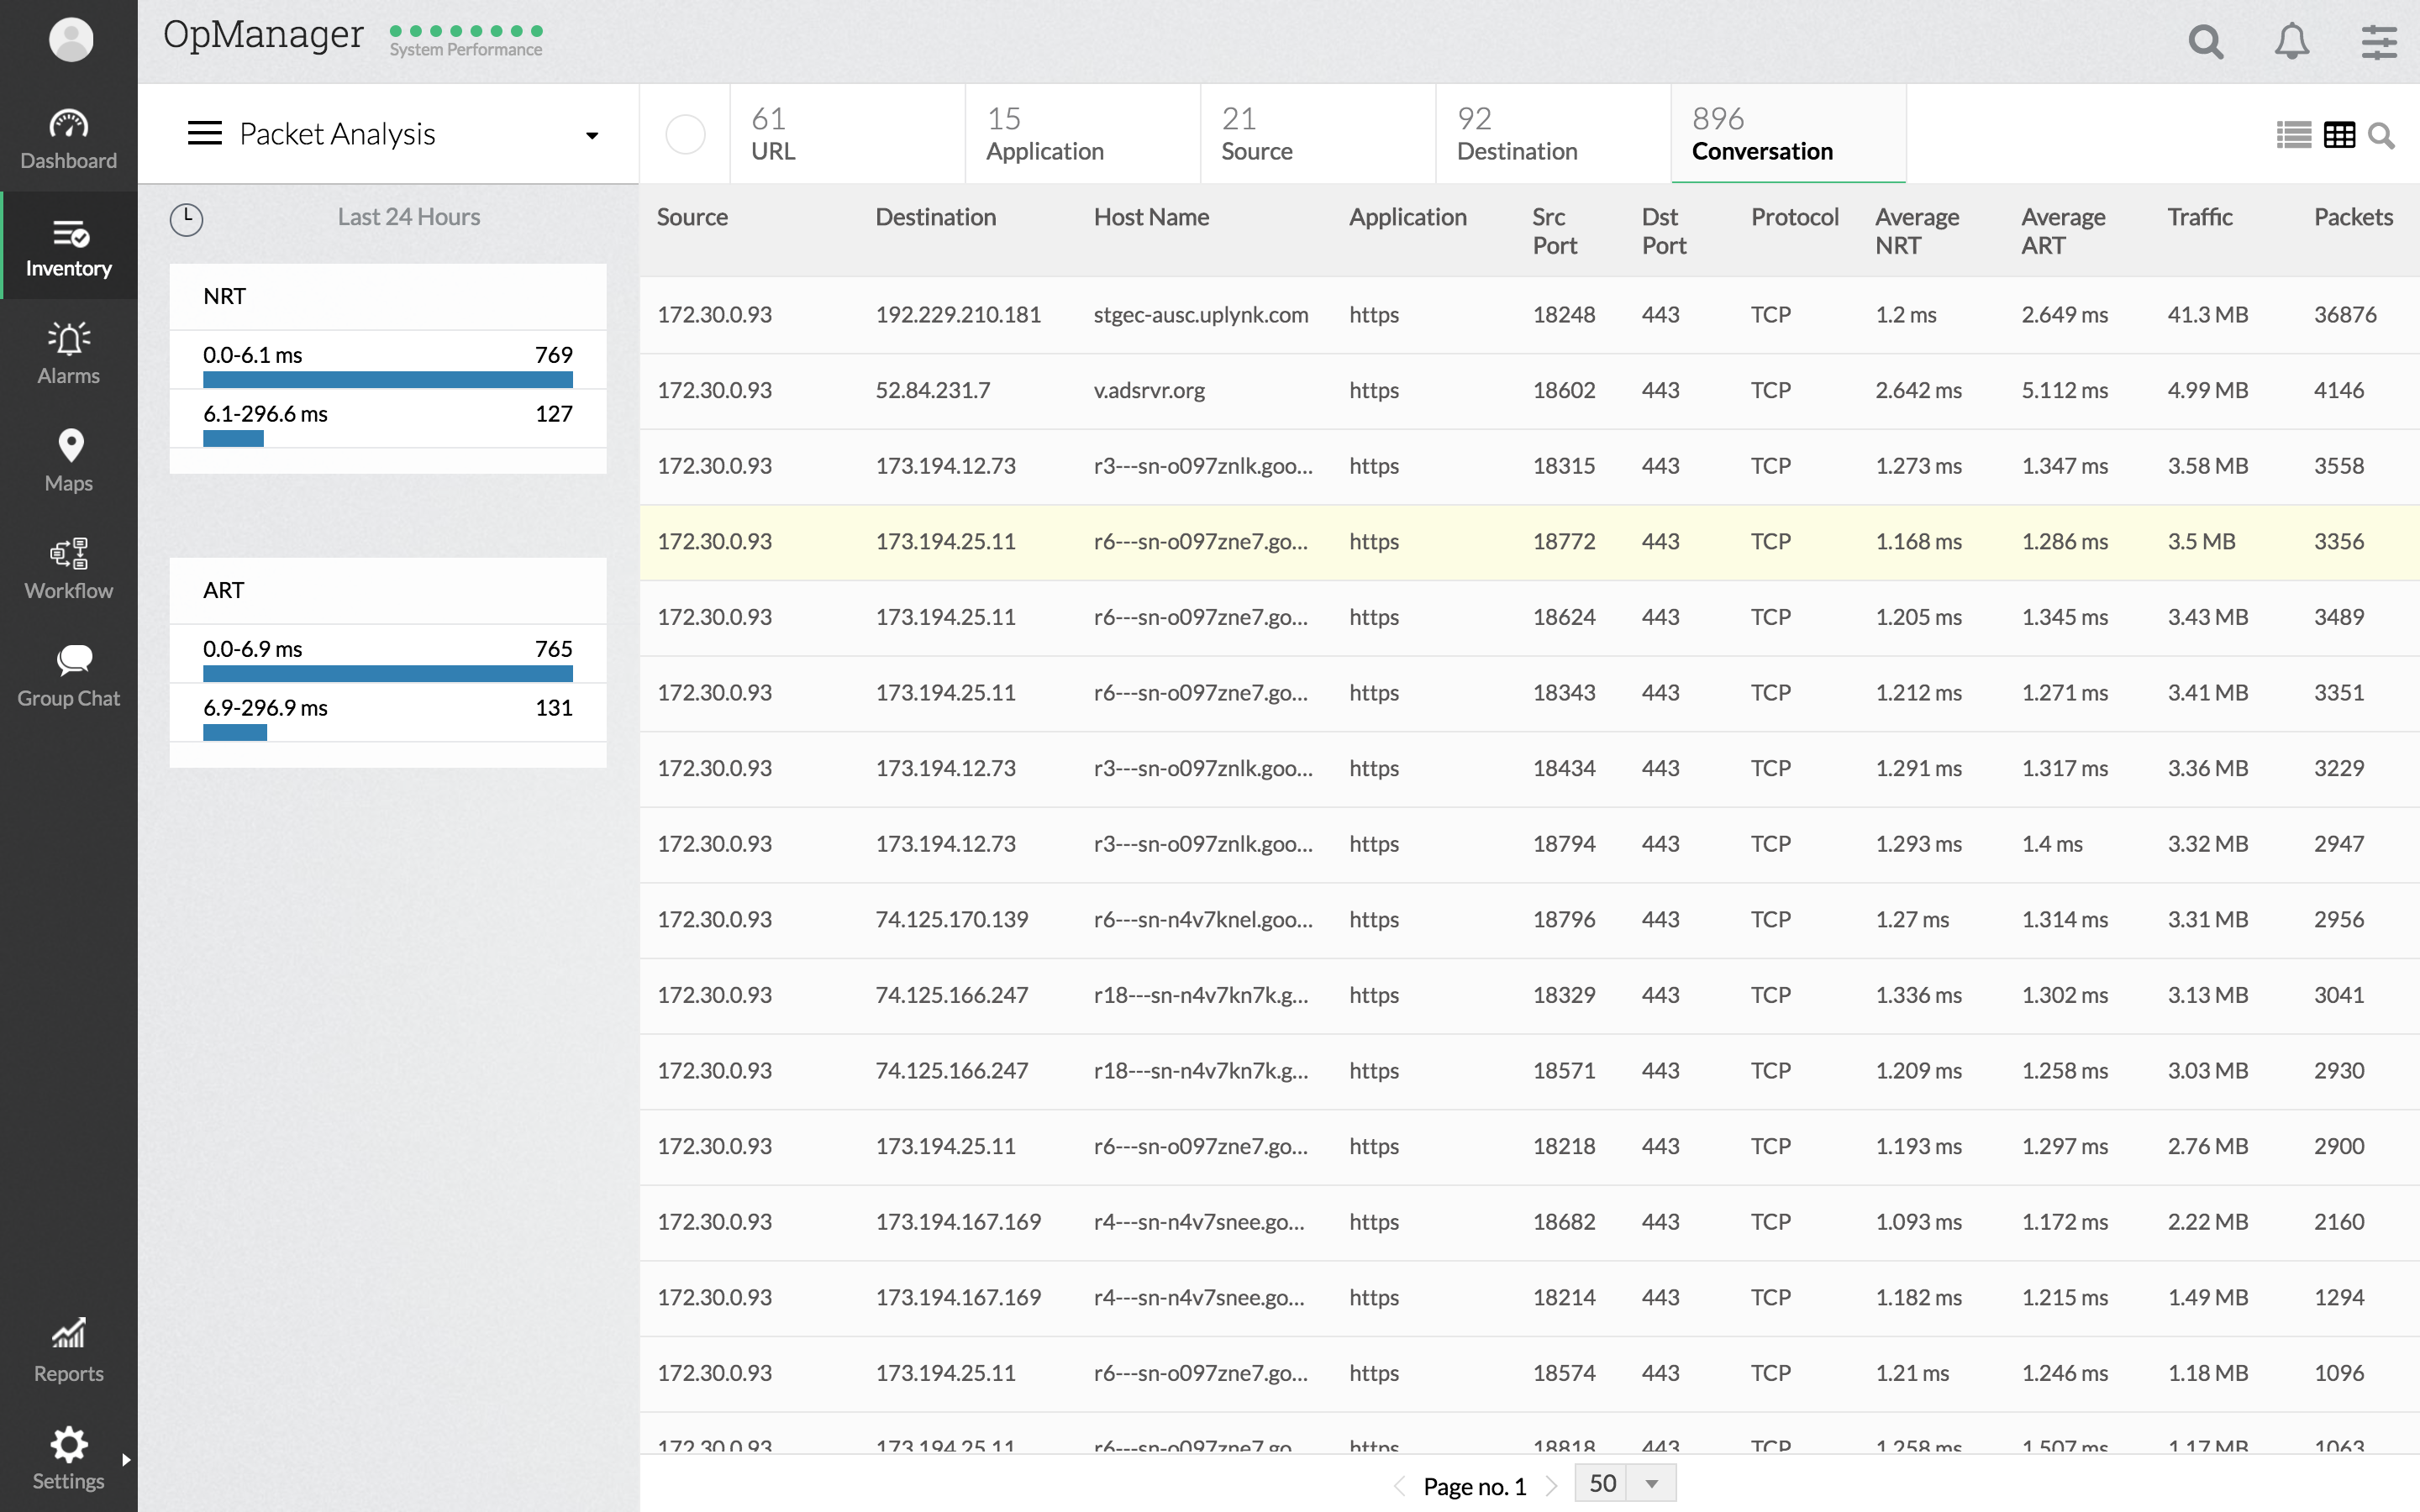2420x1512 pixels.
Task: Click the NRT 0.0-6.1 ms blue bar
Action: [x=387, y=379]
